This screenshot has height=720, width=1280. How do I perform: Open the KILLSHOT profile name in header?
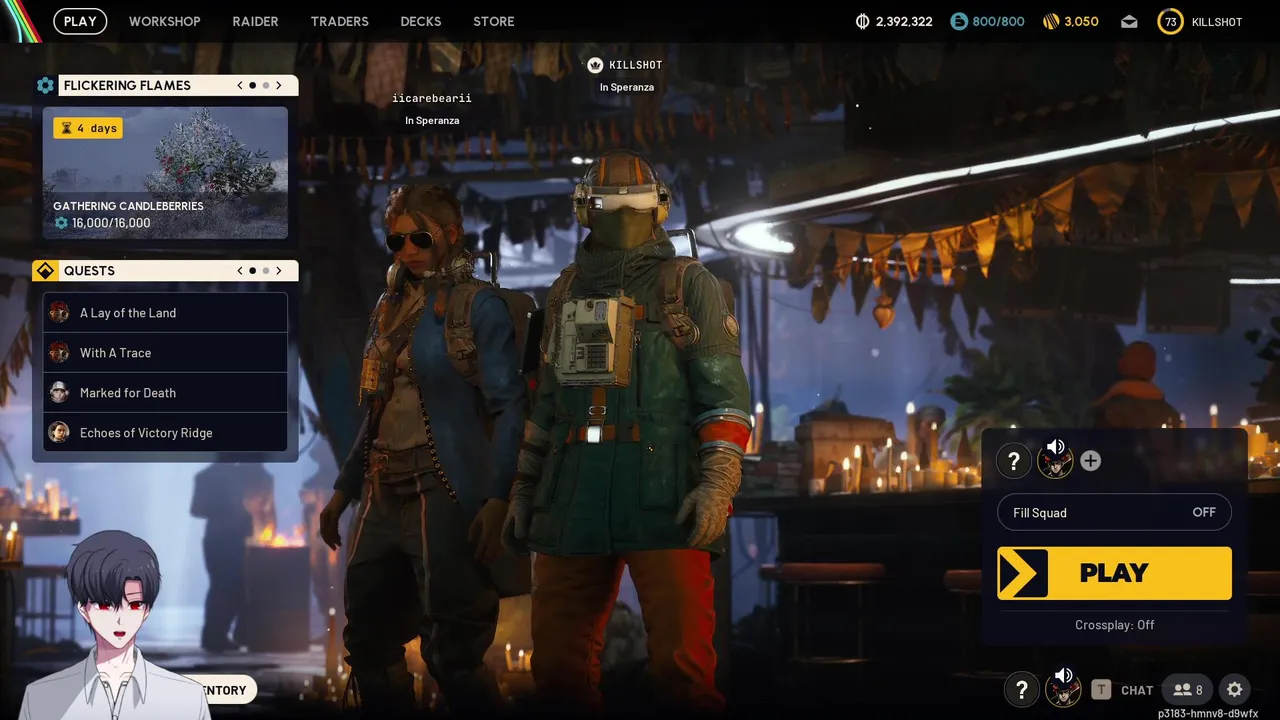pos(1217,22)
